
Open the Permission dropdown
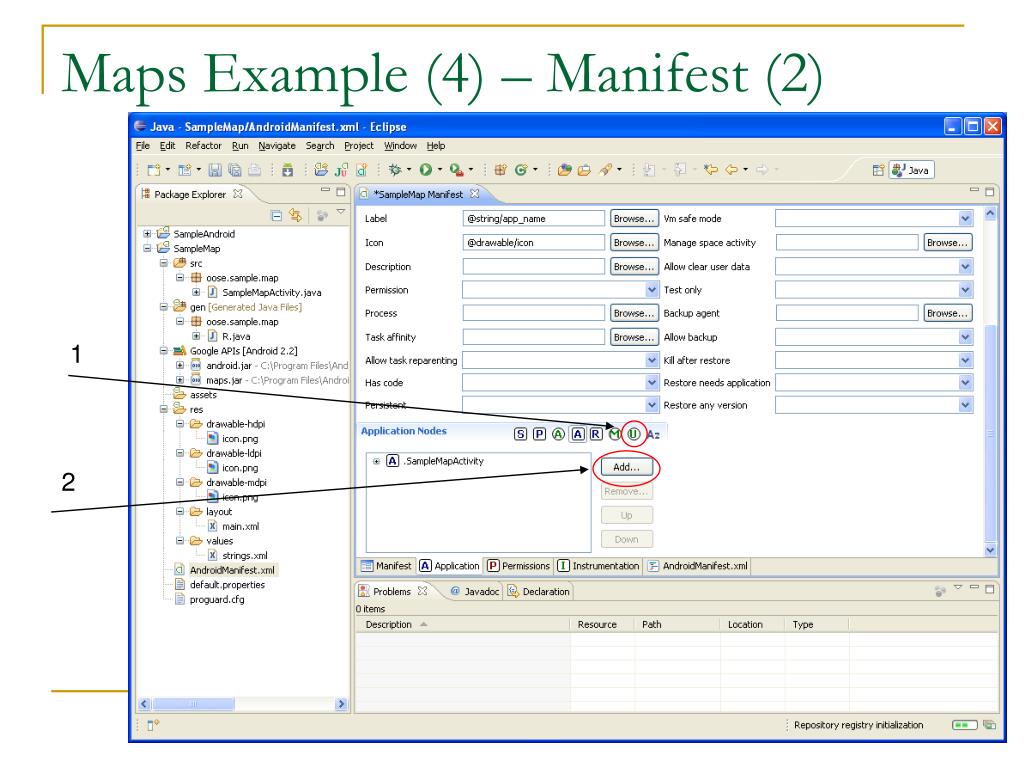pyautogui.click(x=652, y=289)
